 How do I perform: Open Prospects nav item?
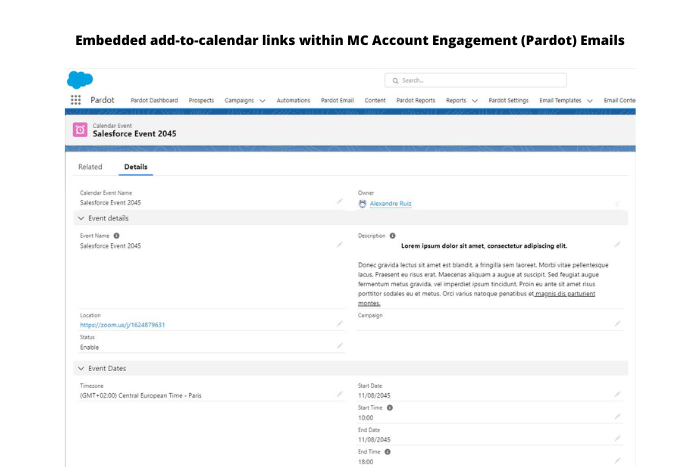[201, 100]
